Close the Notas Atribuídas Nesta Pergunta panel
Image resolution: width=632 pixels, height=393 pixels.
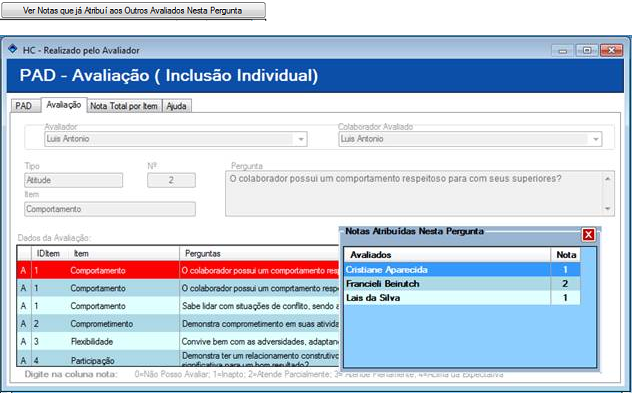tap(589, 235)
